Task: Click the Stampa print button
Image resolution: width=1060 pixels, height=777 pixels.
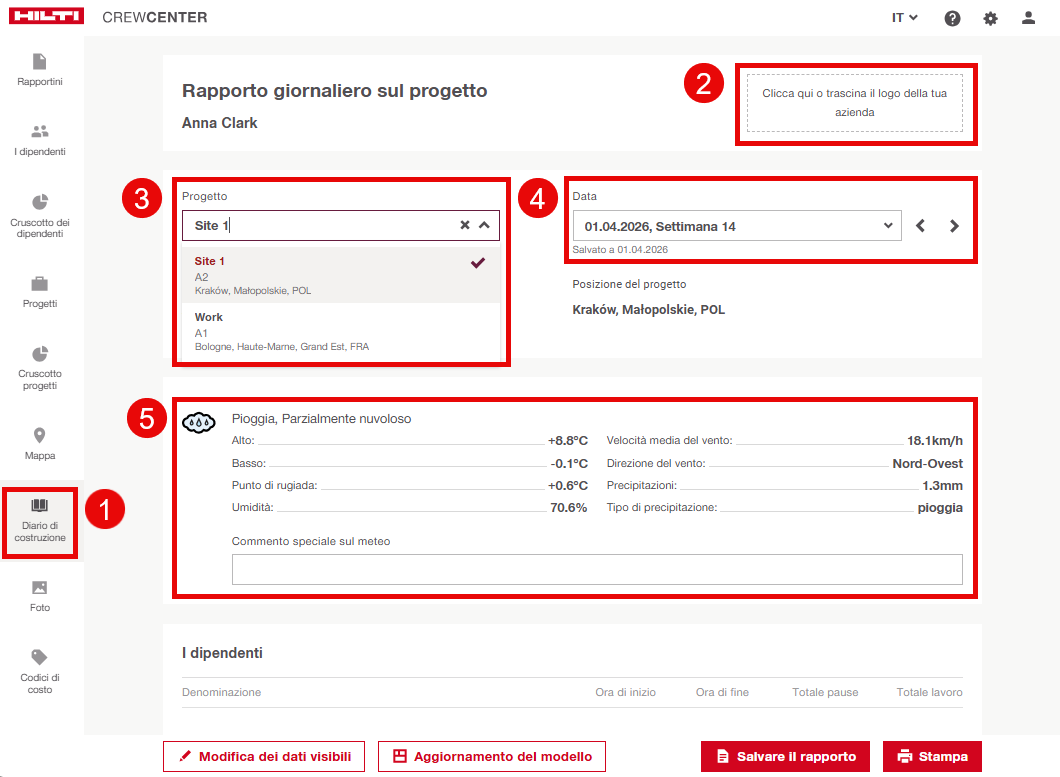Action: coord(932,756)
